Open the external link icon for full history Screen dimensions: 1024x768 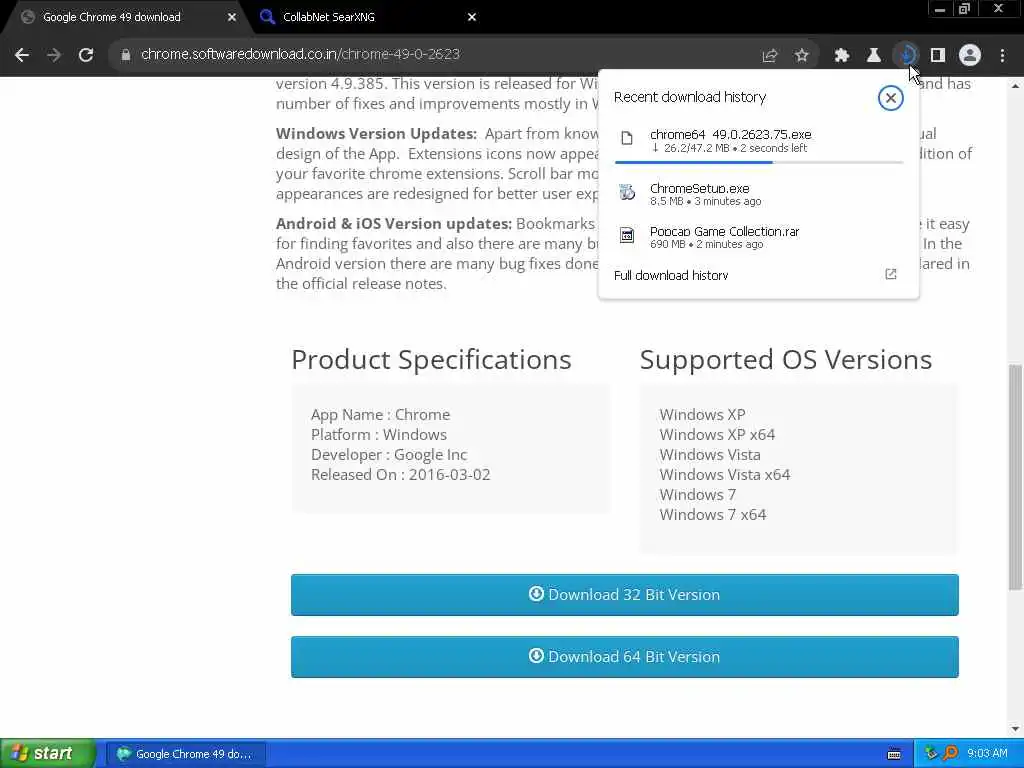click(x=891, y=274)
